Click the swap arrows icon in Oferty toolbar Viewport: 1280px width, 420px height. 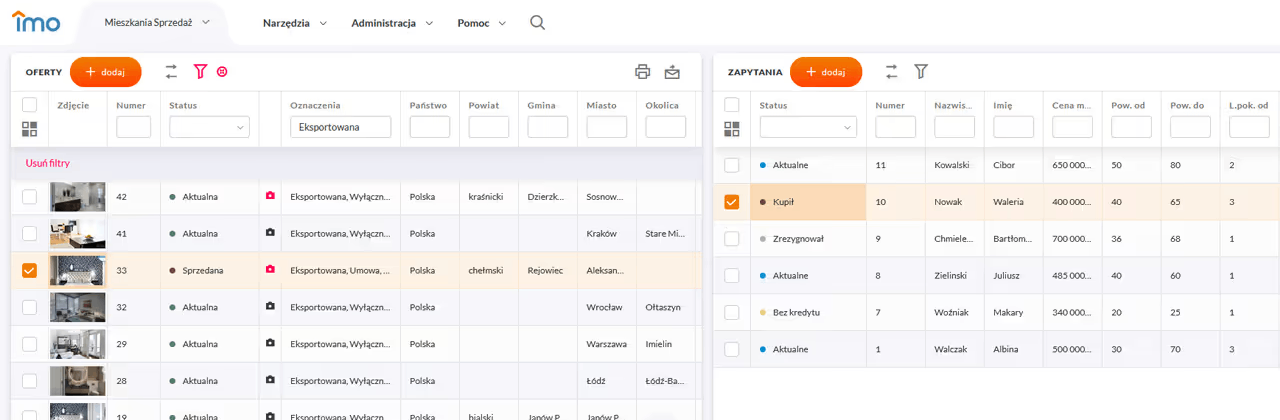click(x=171, y=71)
